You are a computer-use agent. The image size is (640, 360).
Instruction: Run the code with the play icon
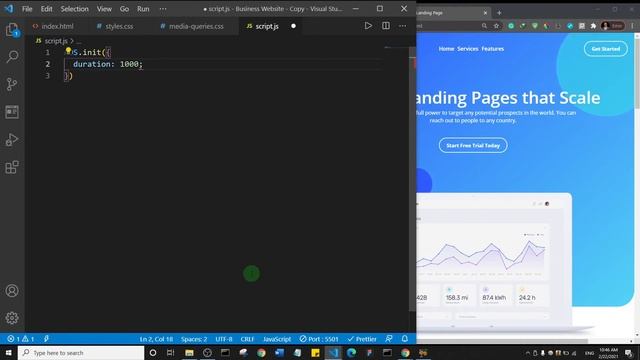coord(368,26)
